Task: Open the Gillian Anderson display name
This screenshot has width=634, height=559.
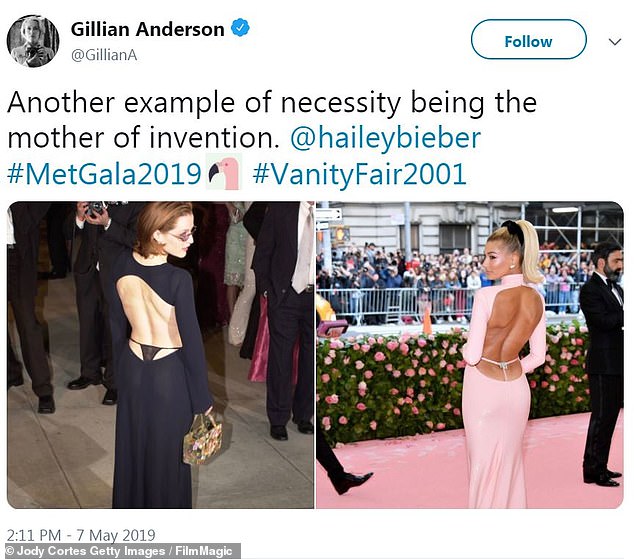Action: point(147,29)
